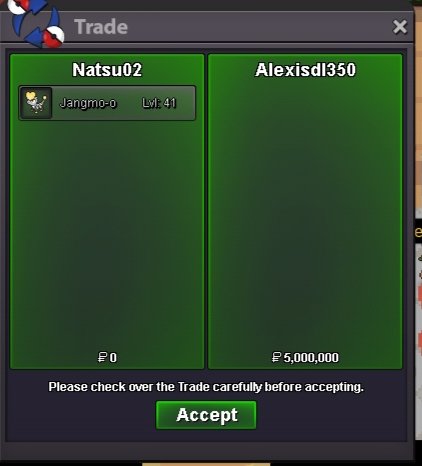
Task: Click the Pokedollar symbol beside 5,000,000
Action: (276, 357)
